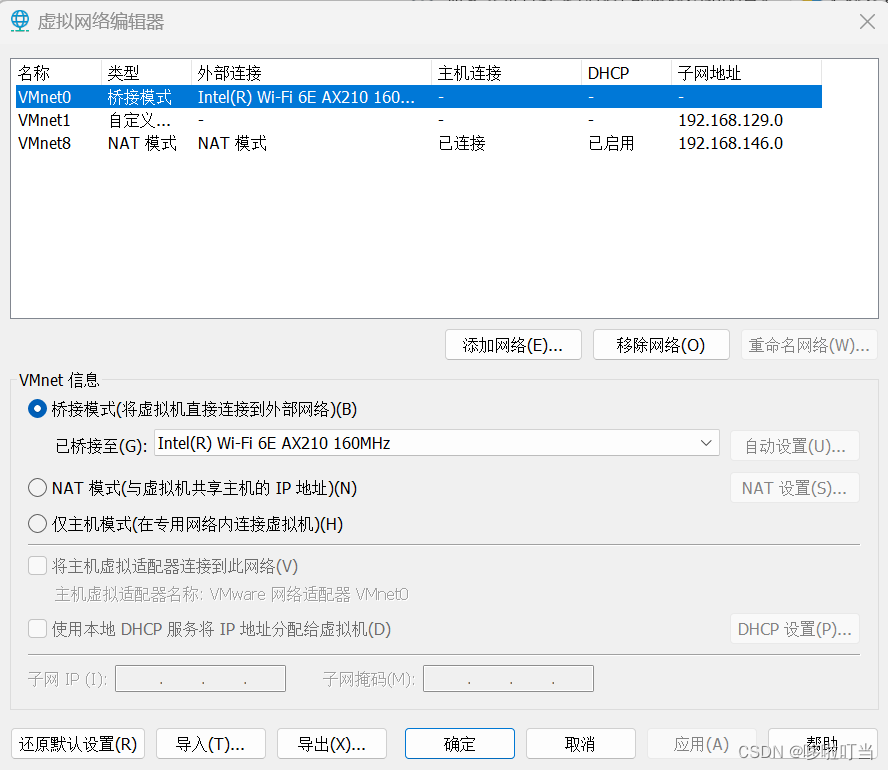Select the 桥接模式 radio button

[x=37, y=409]
